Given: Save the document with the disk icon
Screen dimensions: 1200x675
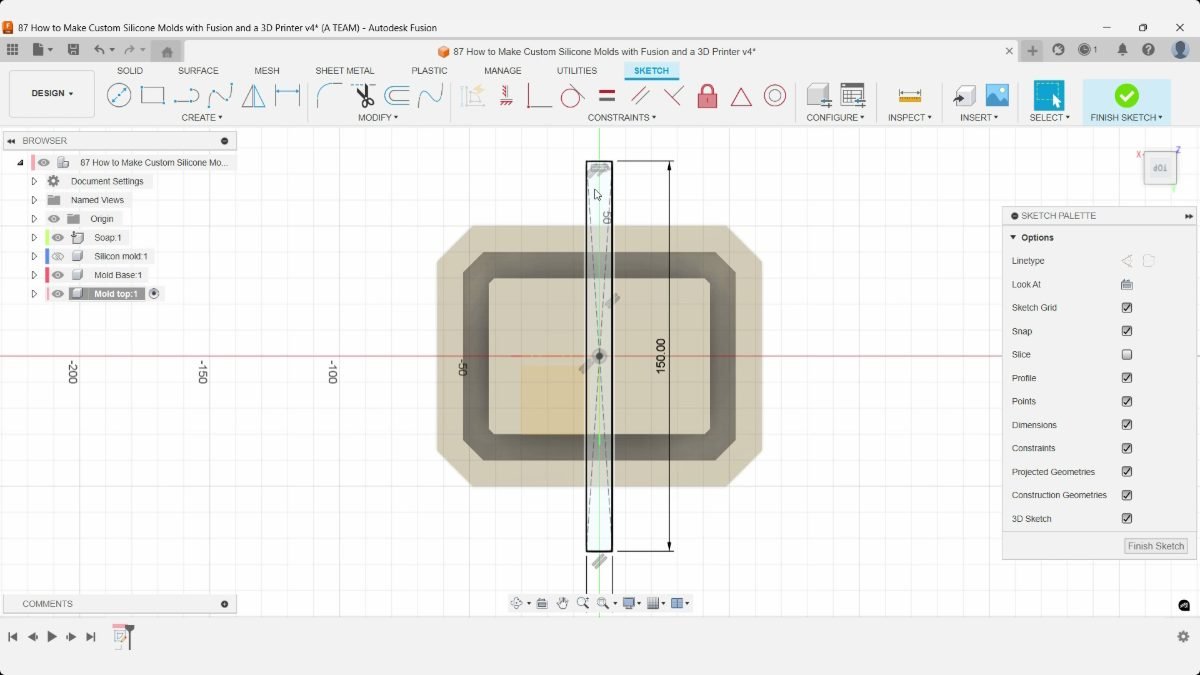Looking at the screenshot, I should click(73, 49).
